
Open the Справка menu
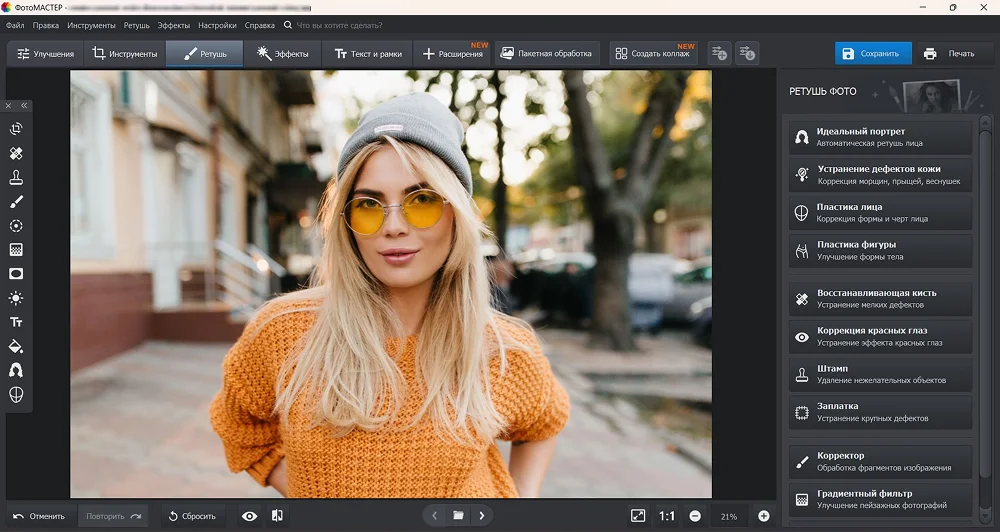pos(260,26)
